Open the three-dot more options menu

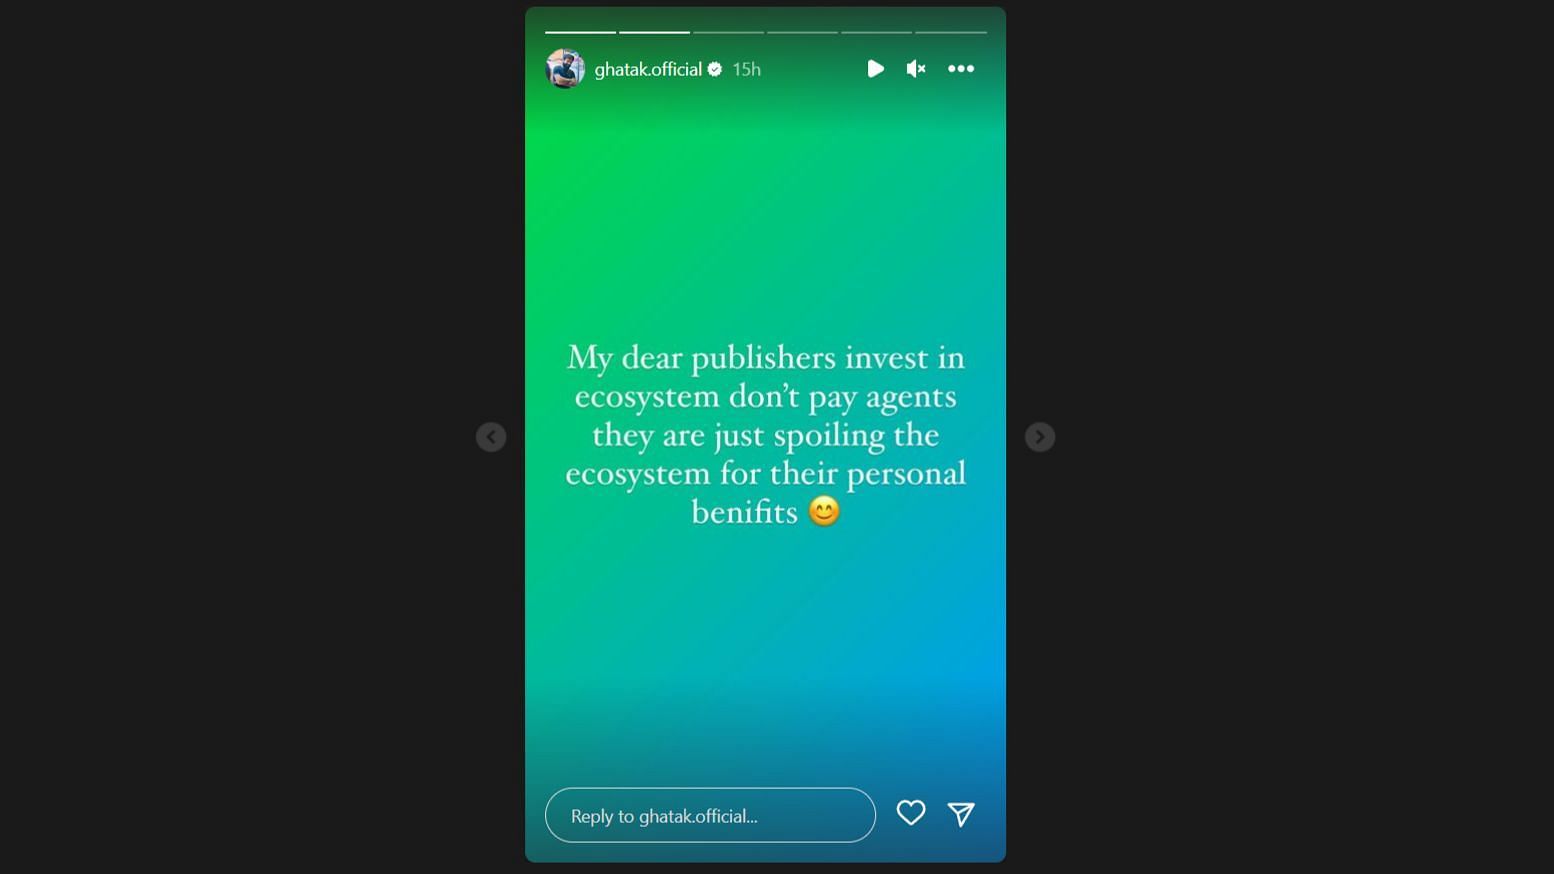(961, 69)
